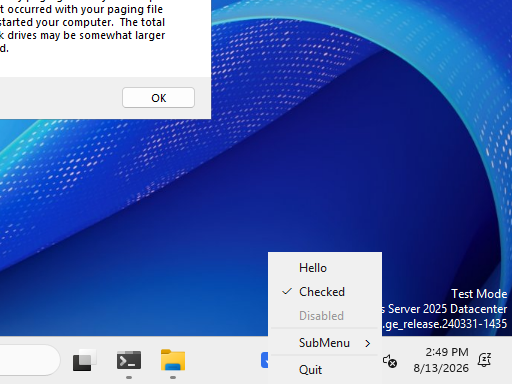Select Hello from the tray menu
Screen dimensions: 512x384
coord(325,268)
